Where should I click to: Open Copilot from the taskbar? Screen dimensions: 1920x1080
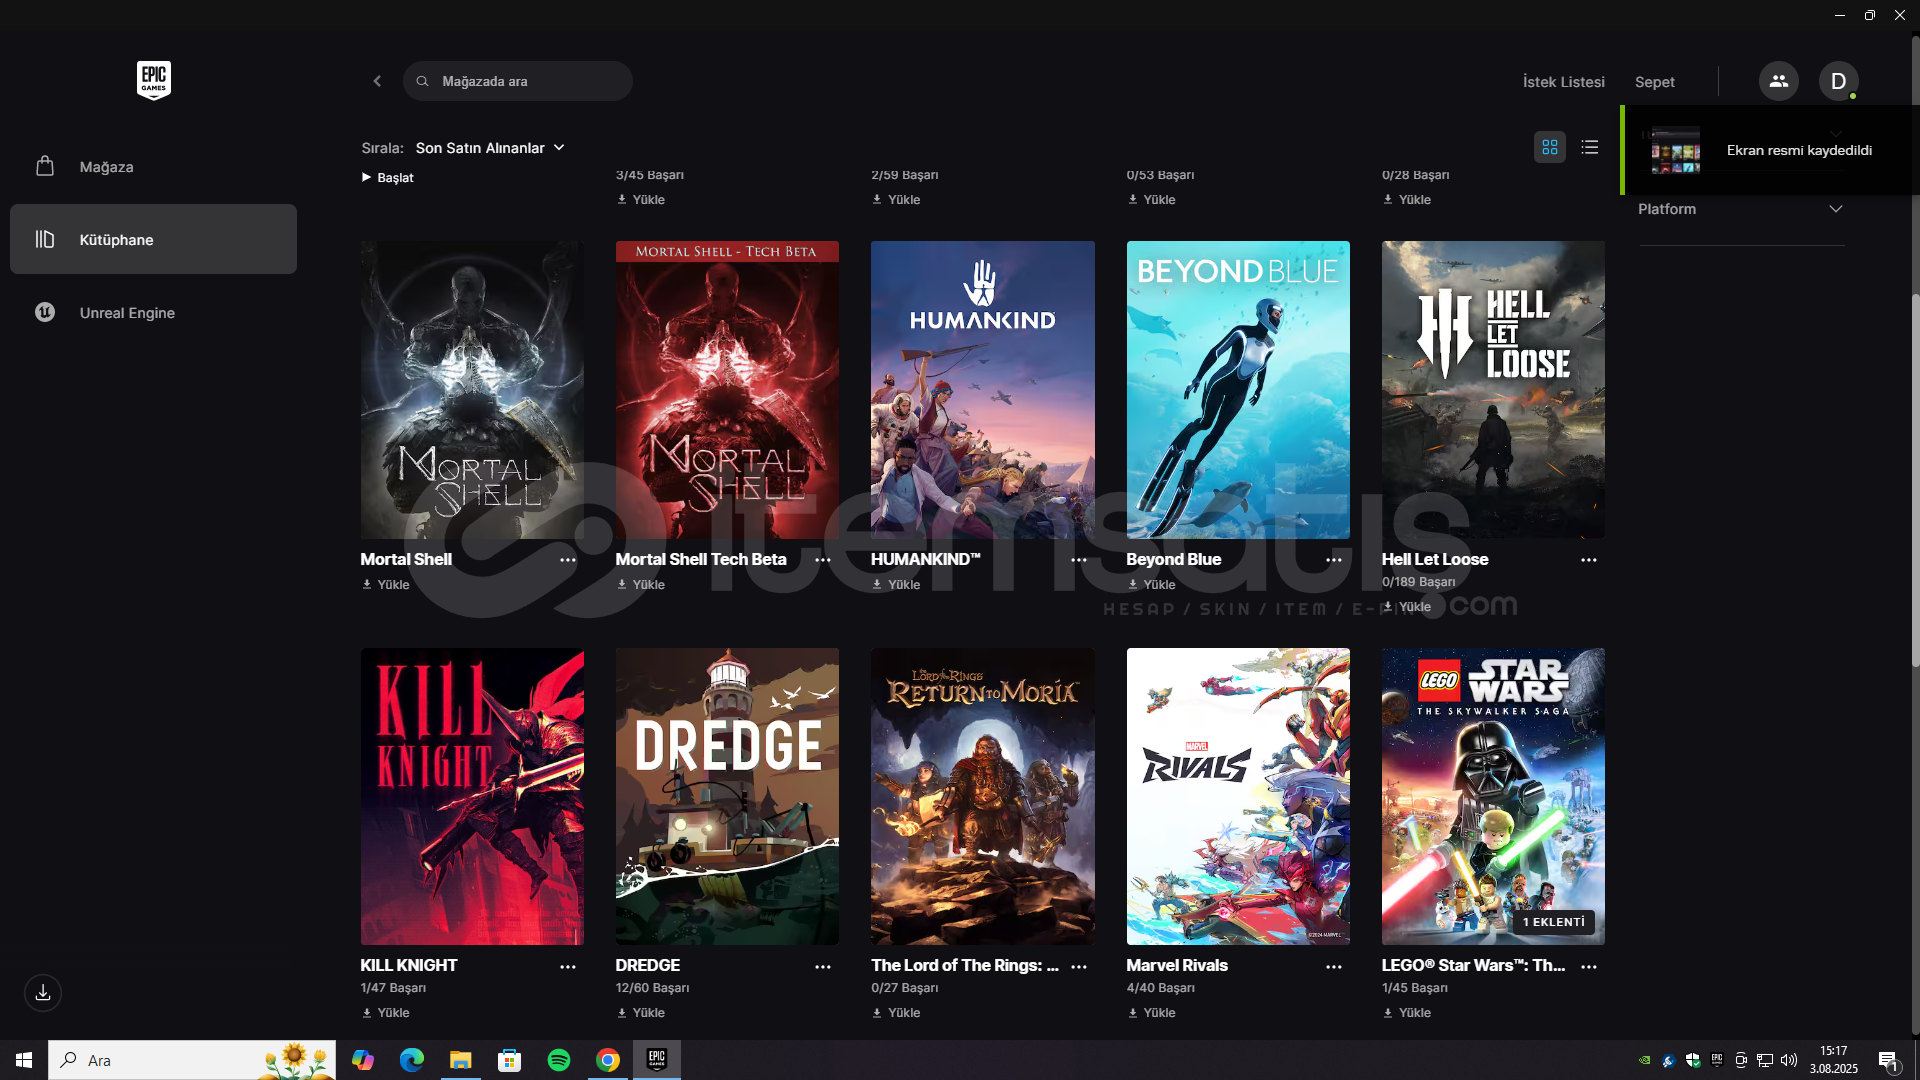[x=362, y=1060]
